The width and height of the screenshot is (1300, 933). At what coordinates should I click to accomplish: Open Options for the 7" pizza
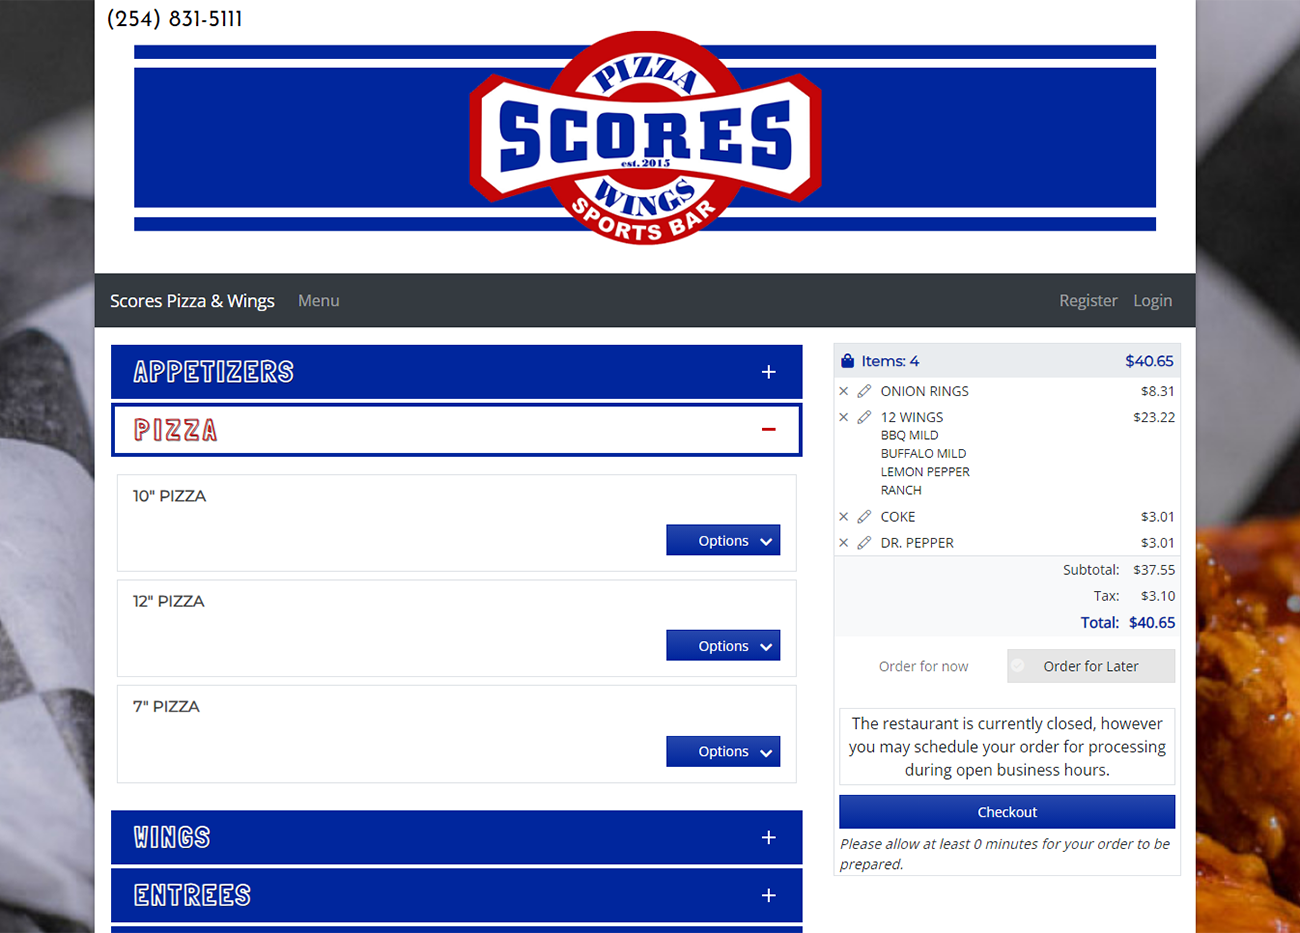[723, 752]
